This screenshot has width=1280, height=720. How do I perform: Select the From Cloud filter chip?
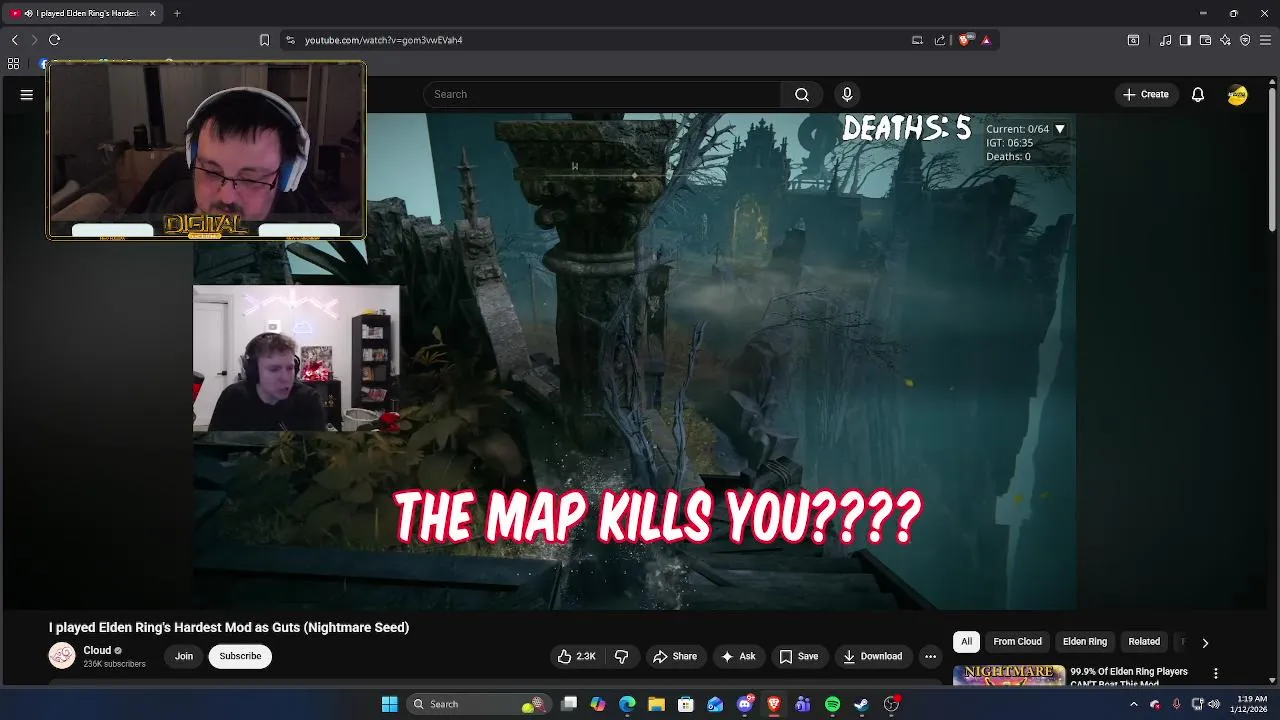point(1017,642)
